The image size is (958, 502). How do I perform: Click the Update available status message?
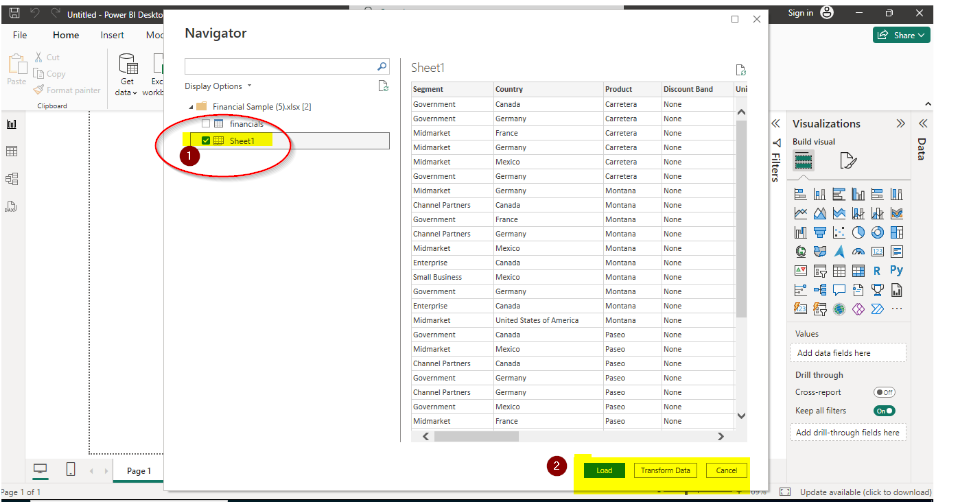coord(865,492)
